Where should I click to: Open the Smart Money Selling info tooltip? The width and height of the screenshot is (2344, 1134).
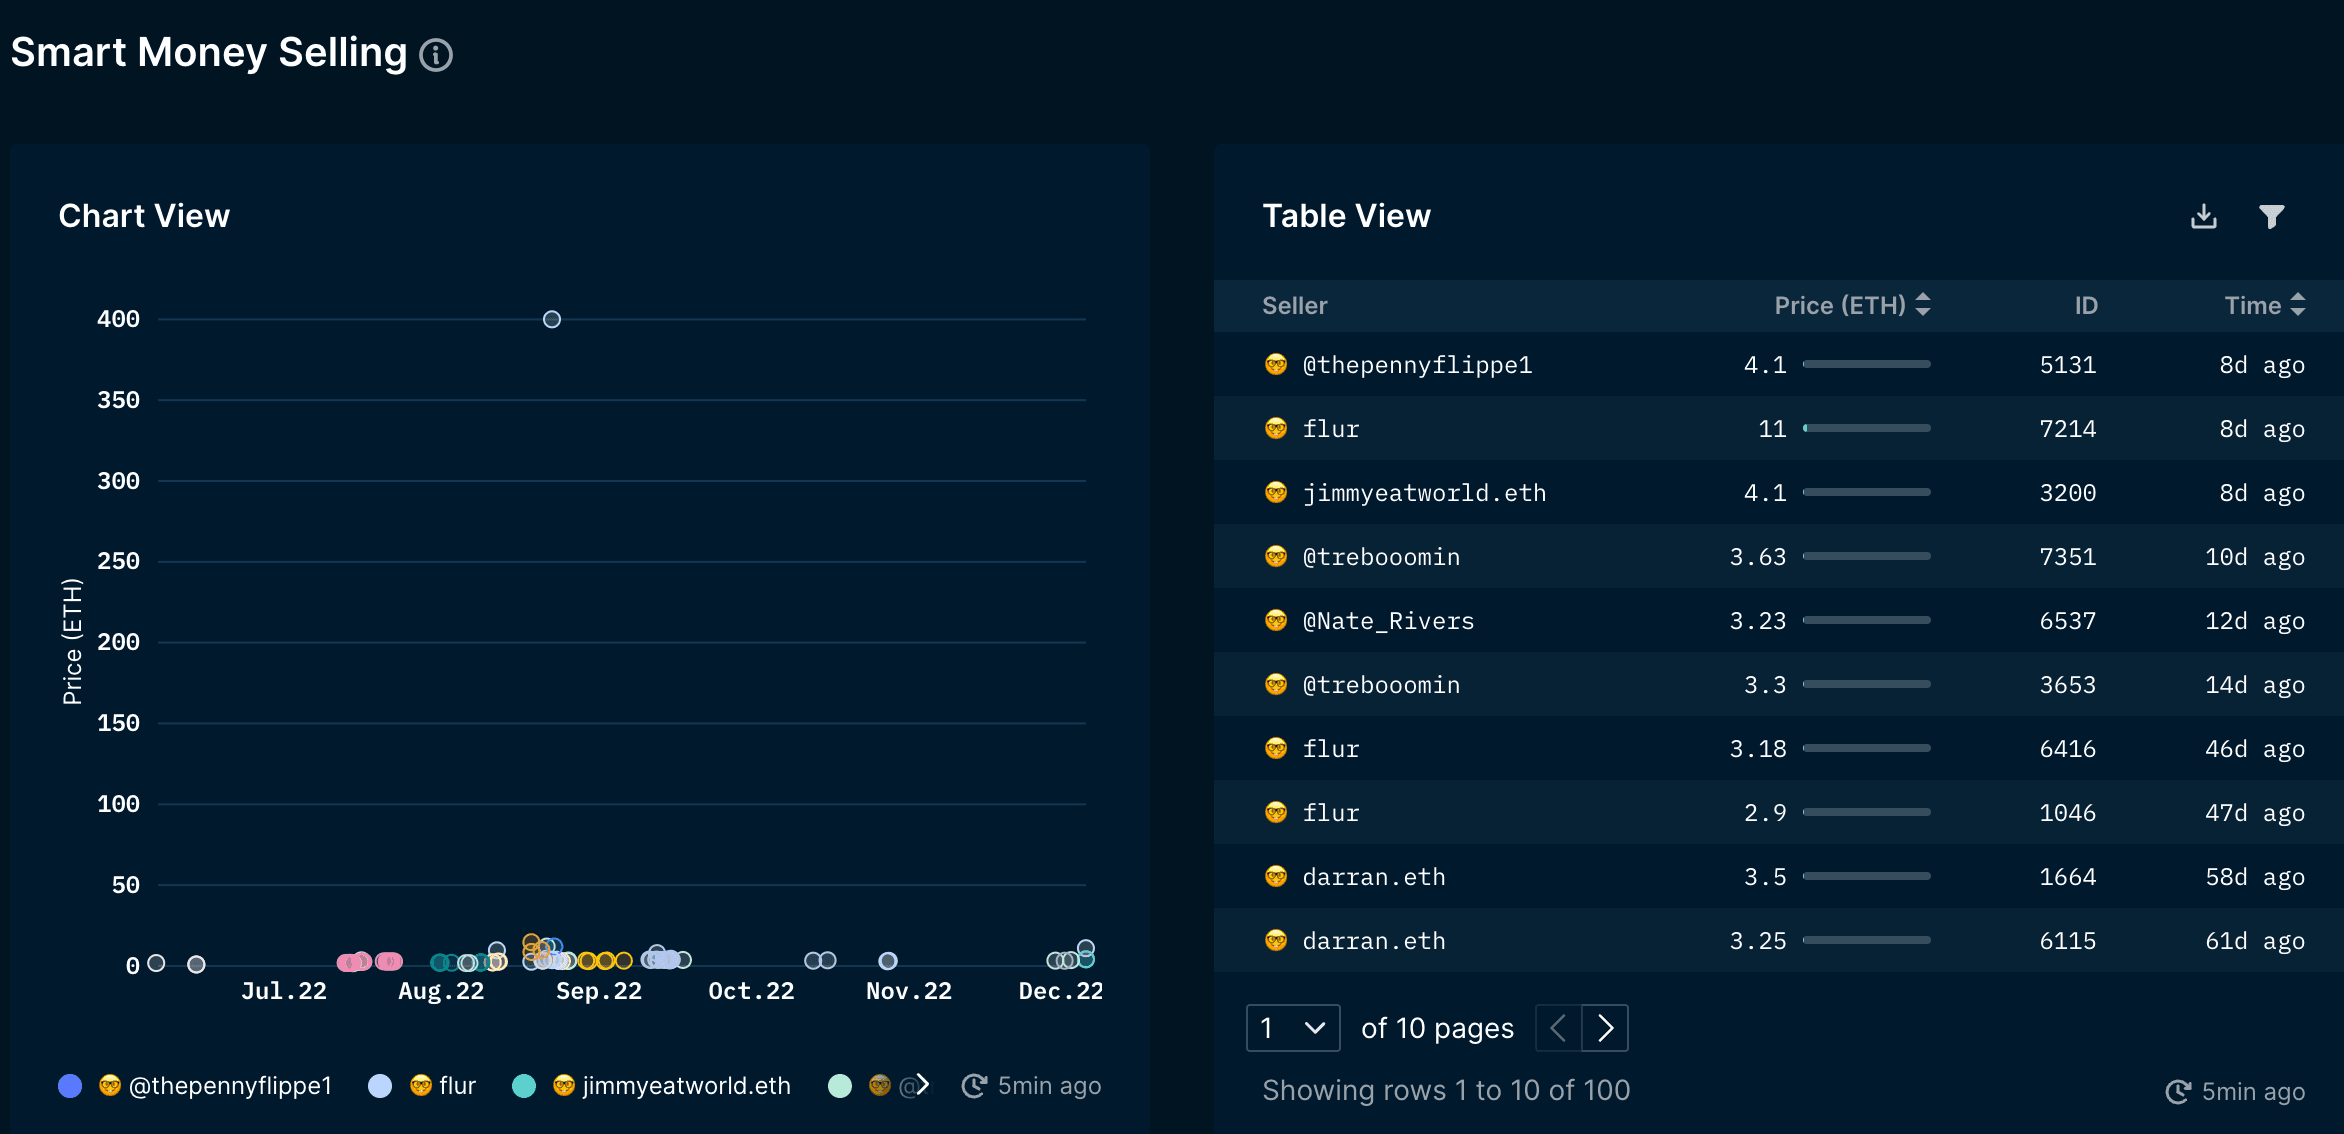436,56
